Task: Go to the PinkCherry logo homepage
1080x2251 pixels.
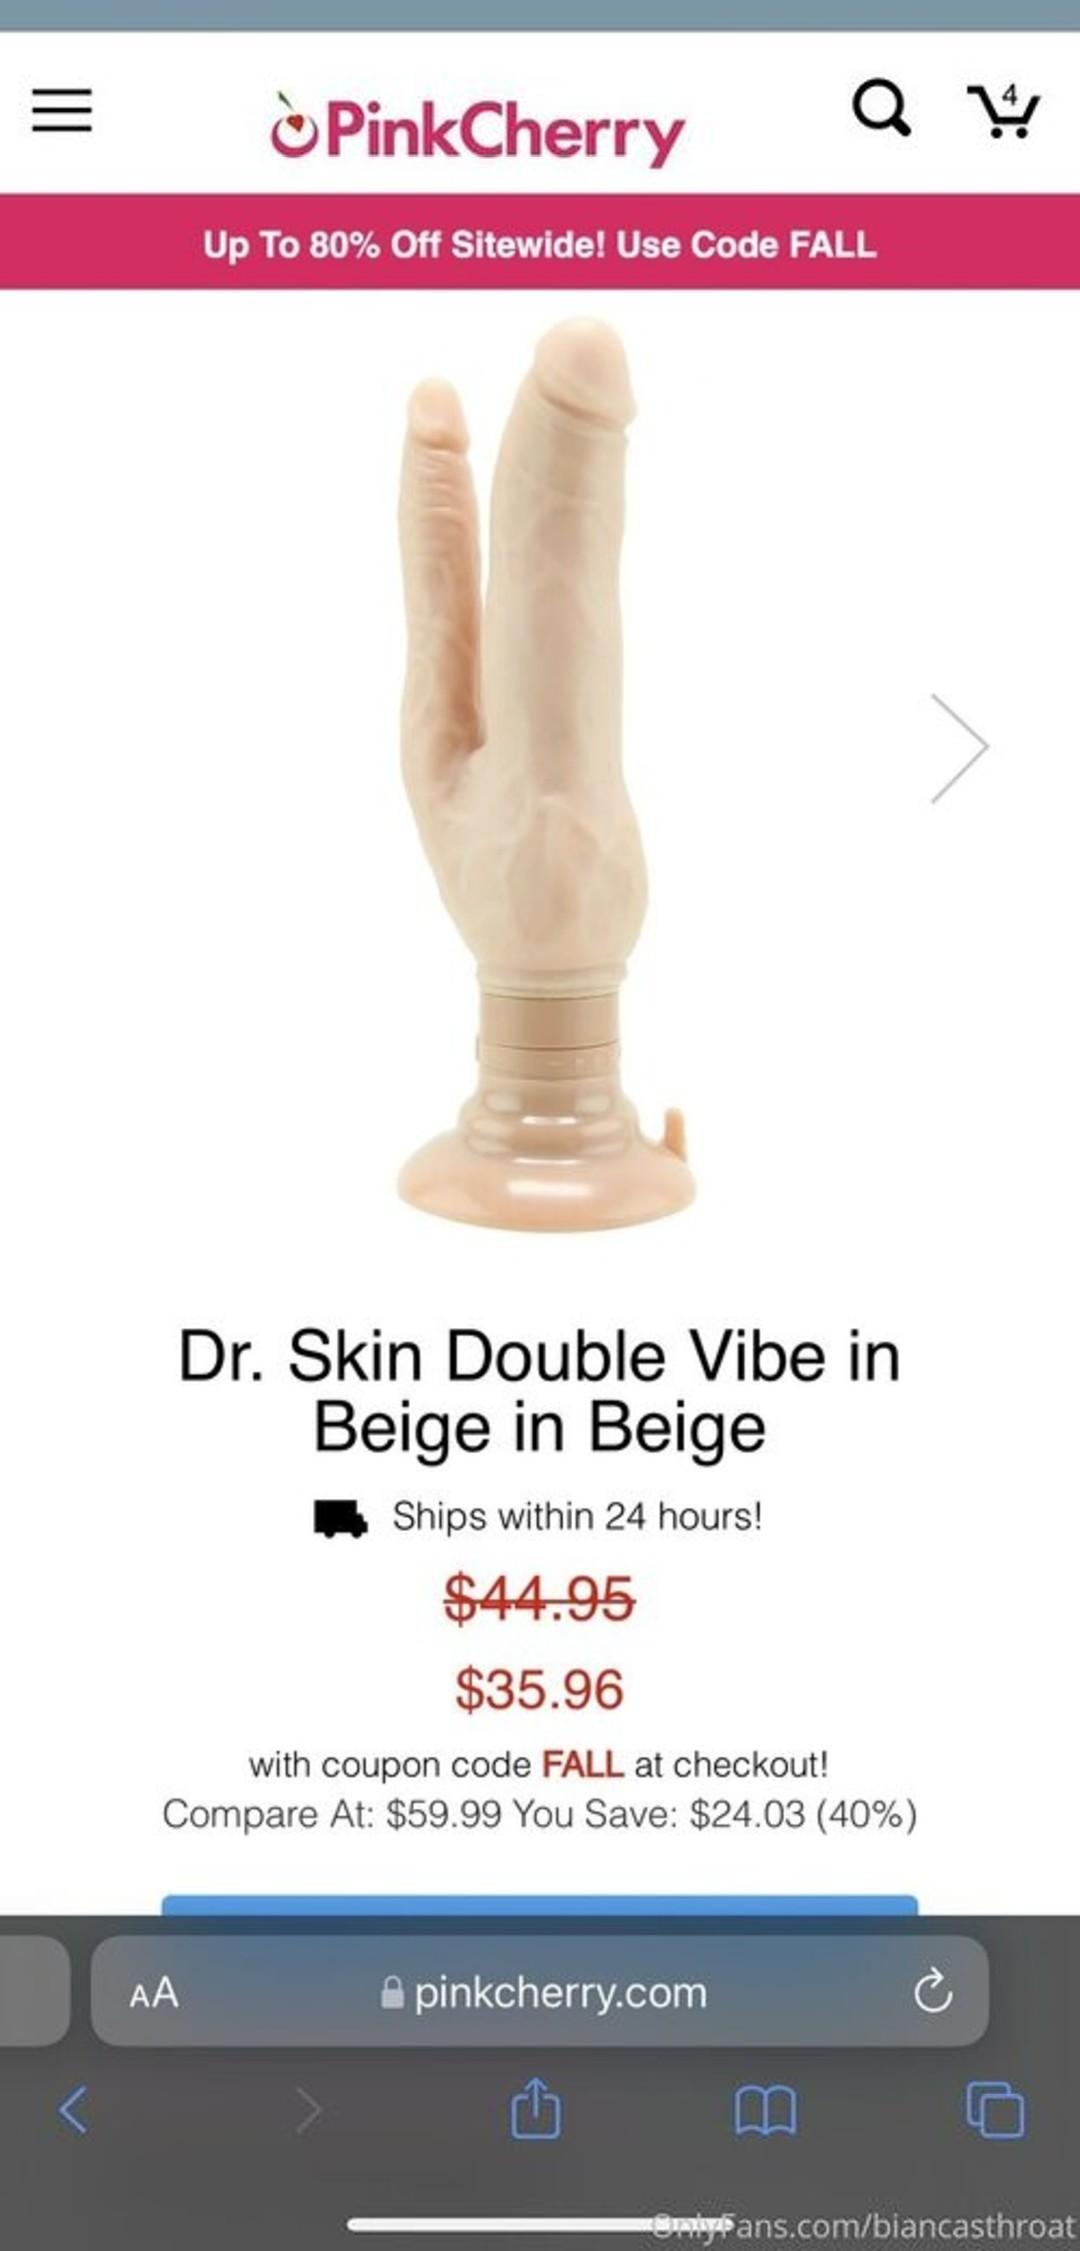Action: coord(477,131)
